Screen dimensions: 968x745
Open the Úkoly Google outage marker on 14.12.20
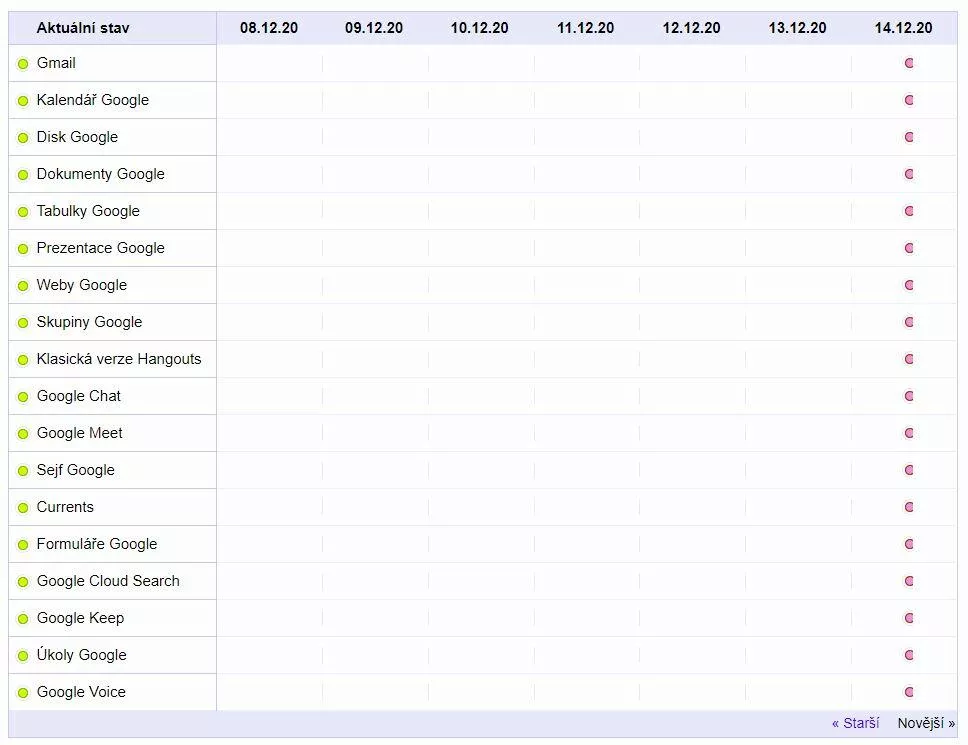coord(909,656)
